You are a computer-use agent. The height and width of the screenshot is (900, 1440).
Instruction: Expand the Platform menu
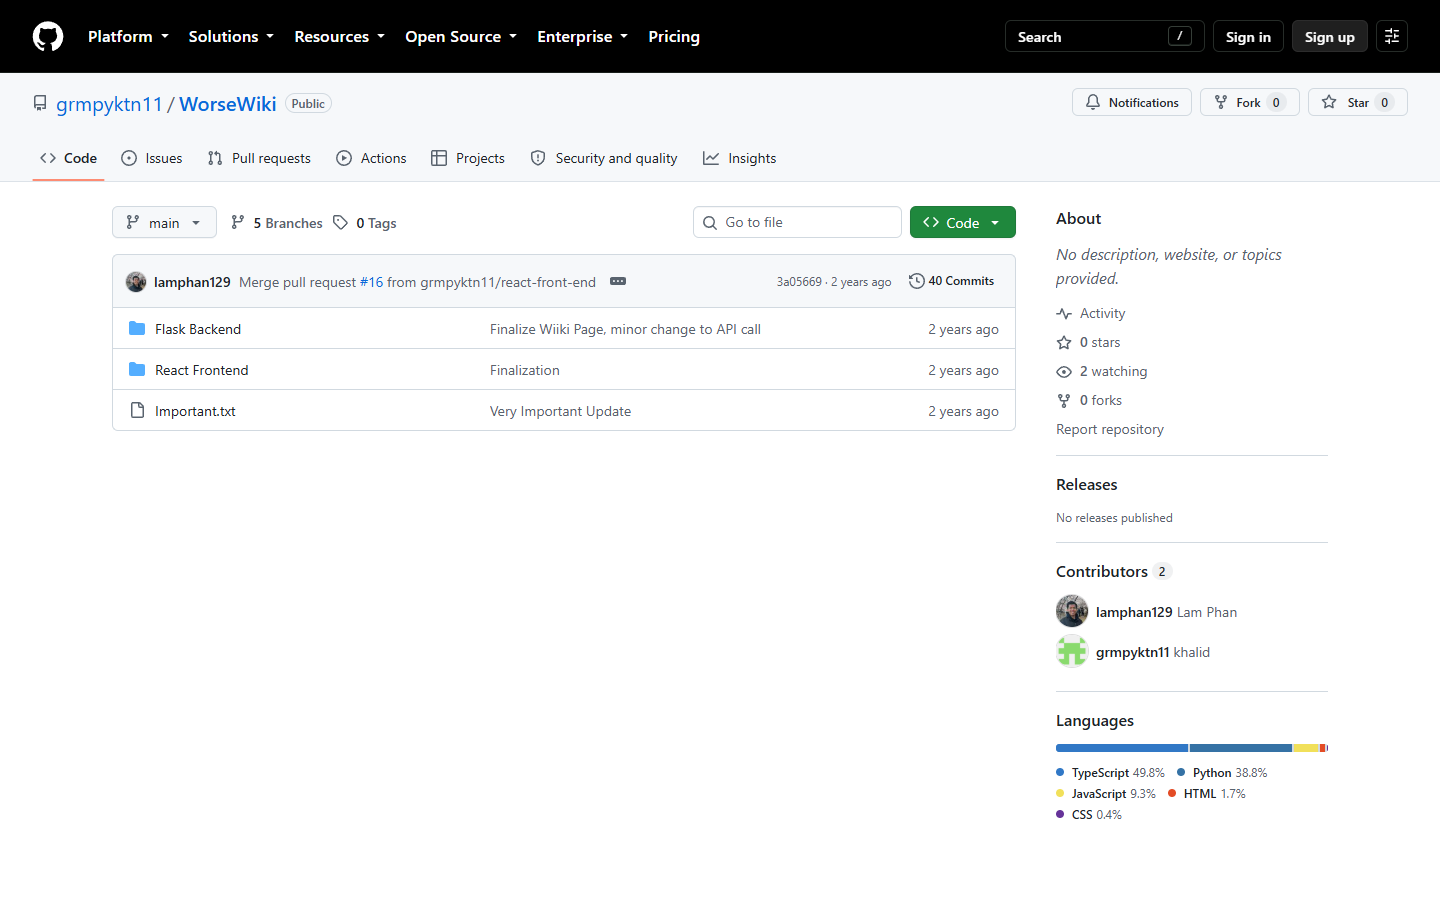click(128, 37)
